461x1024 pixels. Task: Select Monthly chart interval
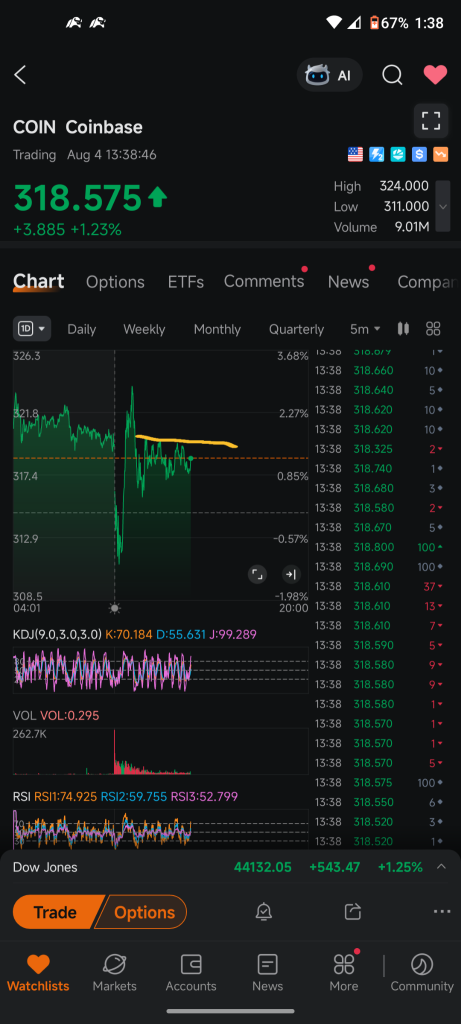coord(217,329)
